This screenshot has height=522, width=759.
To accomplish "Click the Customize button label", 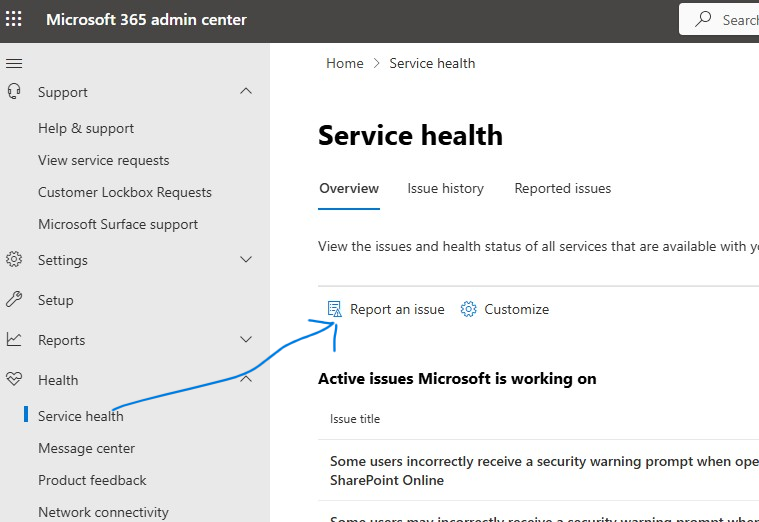I will 516,309.
